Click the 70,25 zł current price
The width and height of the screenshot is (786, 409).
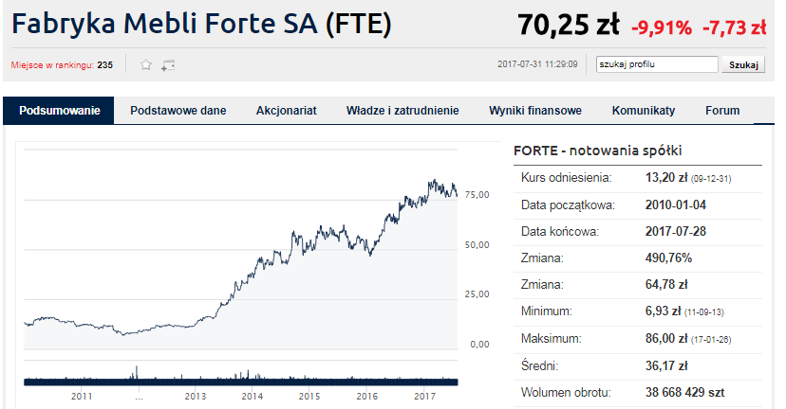[567, 27]
